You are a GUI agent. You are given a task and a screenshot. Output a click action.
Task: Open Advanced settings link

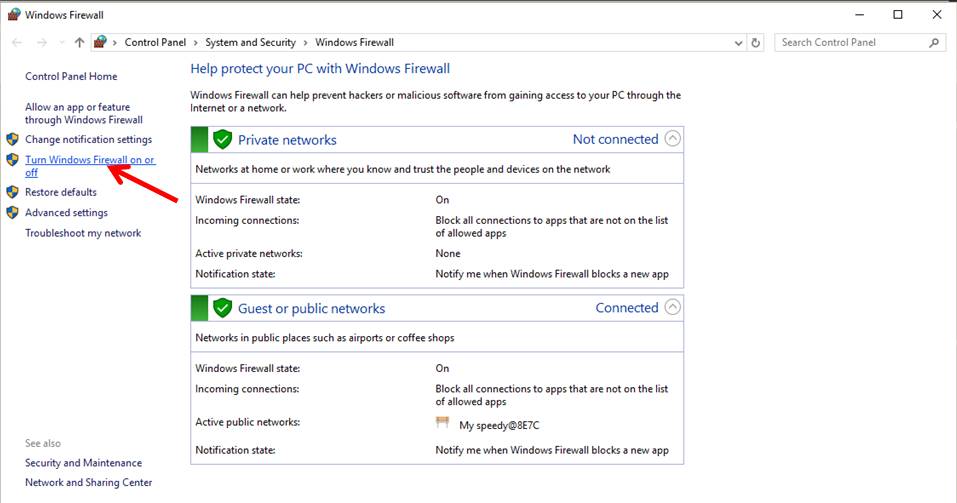pyautogui.click(x=66, y=212)
